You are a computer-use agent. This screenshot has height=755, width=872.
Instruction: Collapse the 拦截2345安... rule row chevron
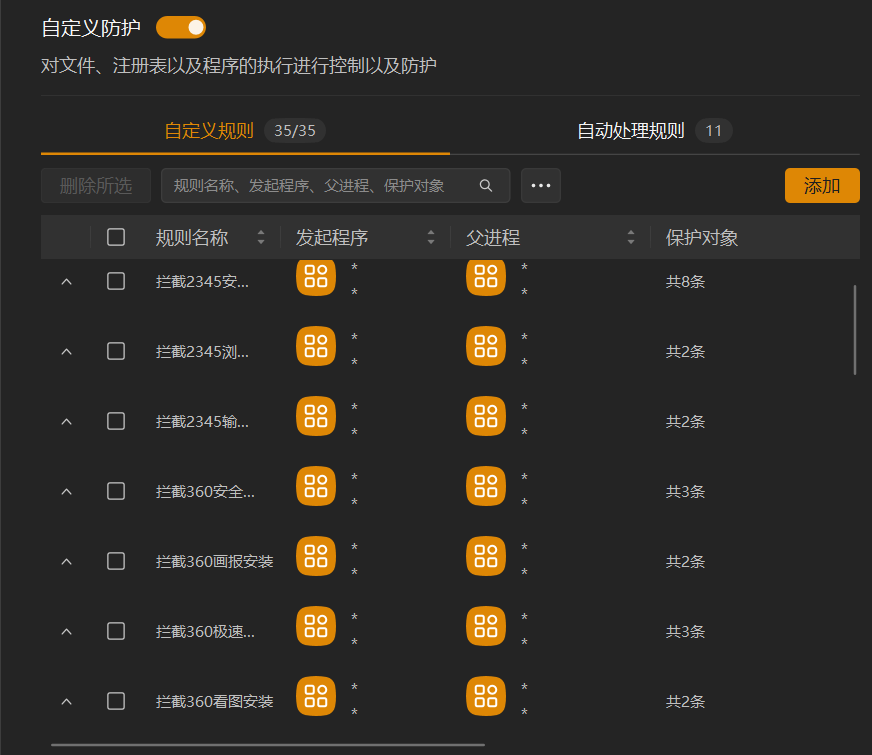tap(67, 282)
